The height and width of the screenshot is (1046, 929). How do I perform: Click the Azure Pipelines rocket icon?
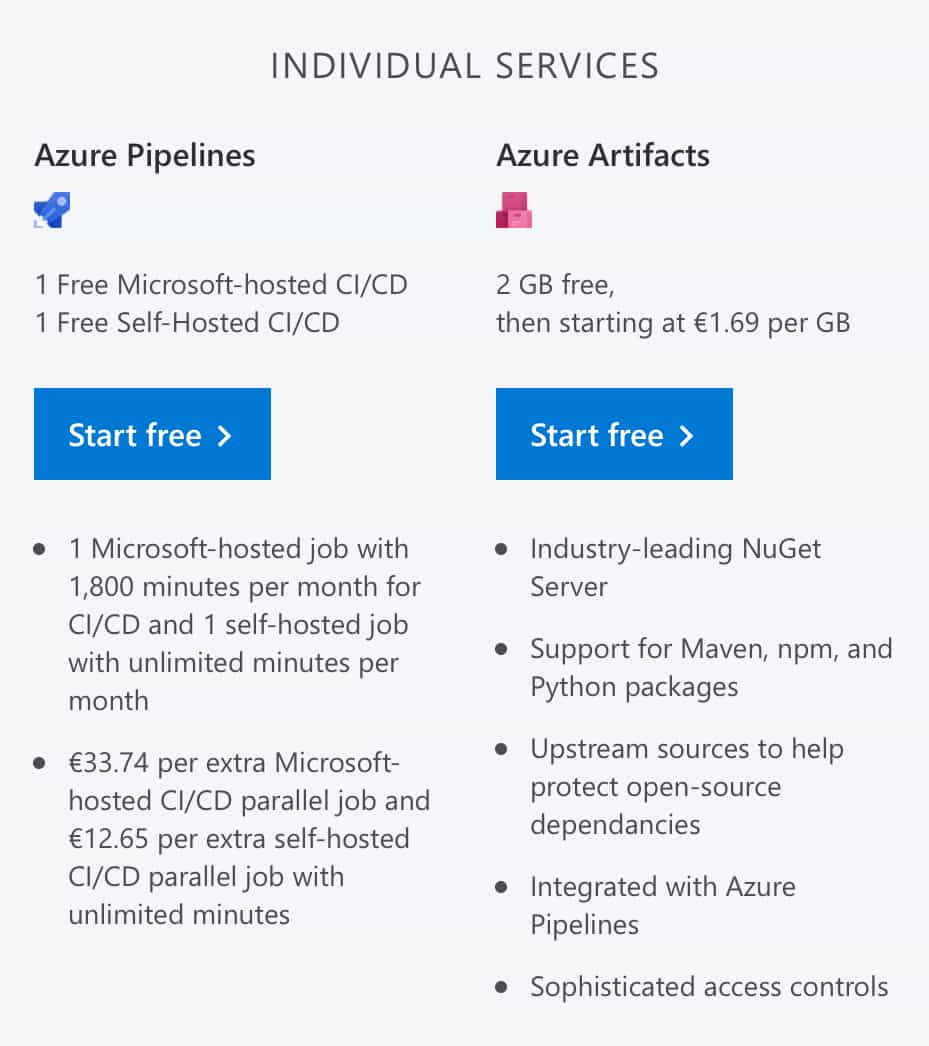(x=51, y=210)
